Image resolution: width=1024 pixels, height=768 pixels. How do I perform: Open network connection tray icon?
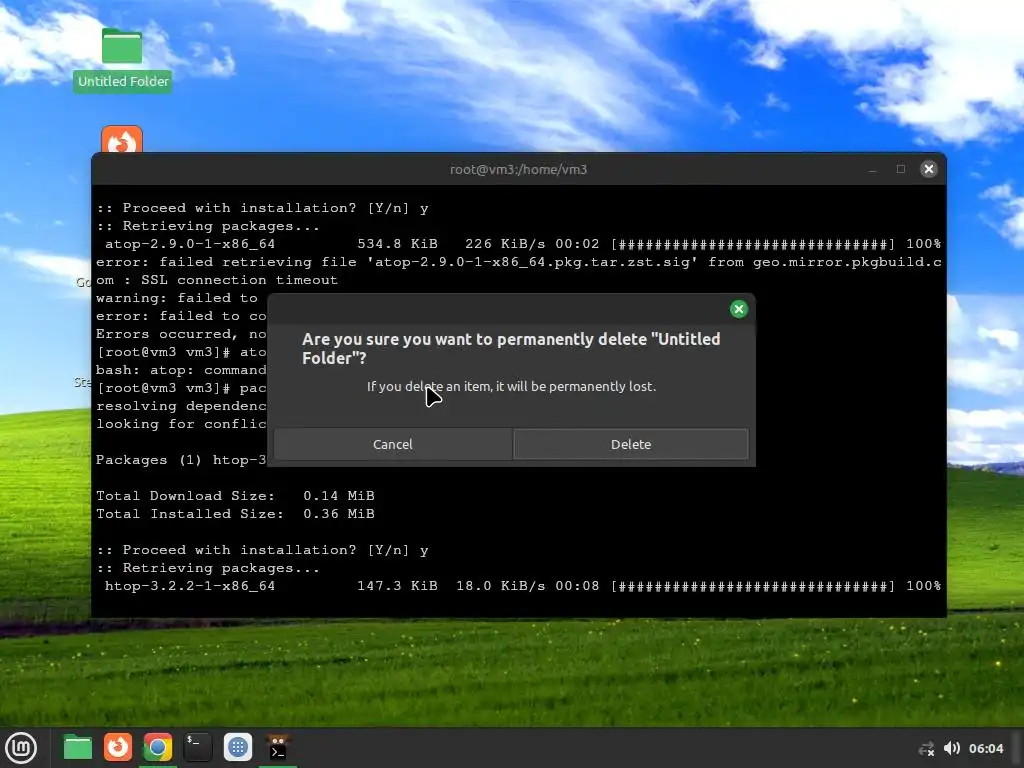pos(926,748)
